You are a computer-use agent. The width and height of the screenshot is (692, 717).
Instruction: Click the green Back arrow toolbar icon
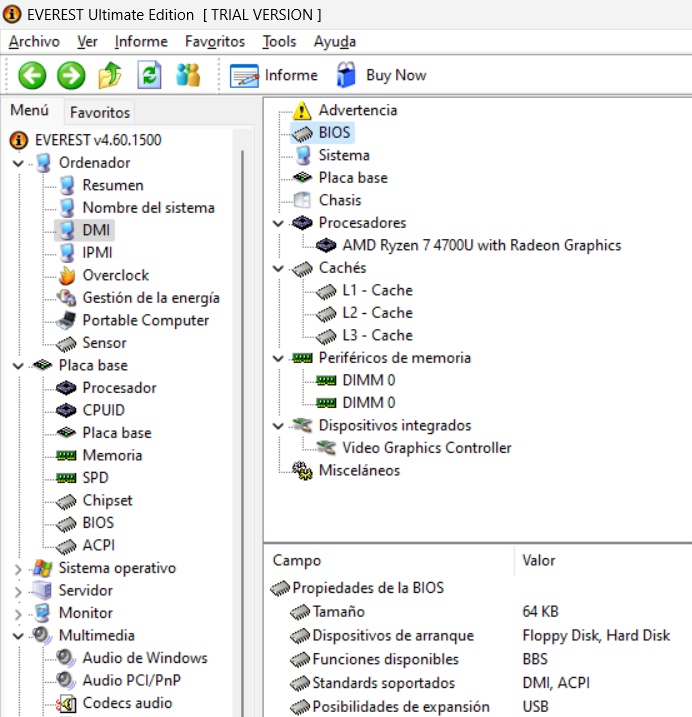pos(32,75)
